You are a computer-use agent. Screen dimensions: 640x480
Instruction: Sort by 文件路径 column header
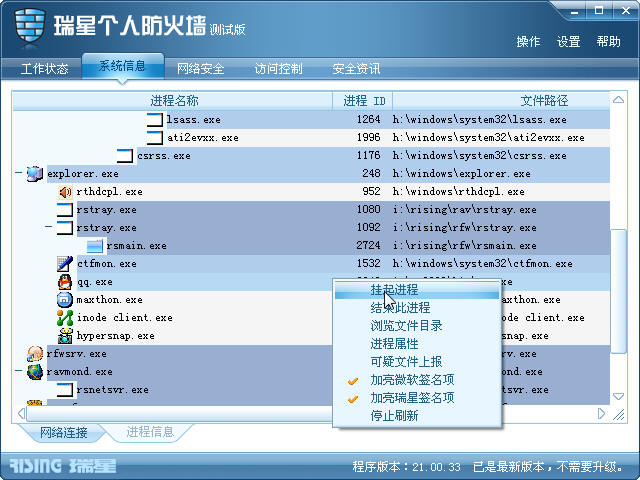point(502,101)
